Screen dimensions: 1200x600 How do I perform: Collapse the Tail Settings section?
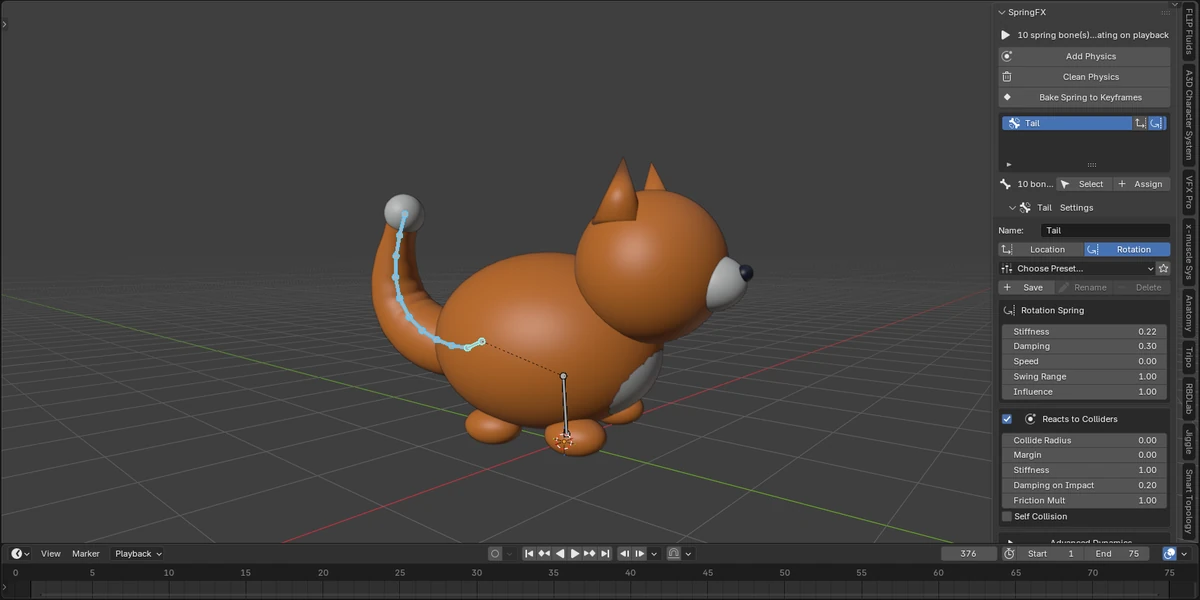[1012, 208]
